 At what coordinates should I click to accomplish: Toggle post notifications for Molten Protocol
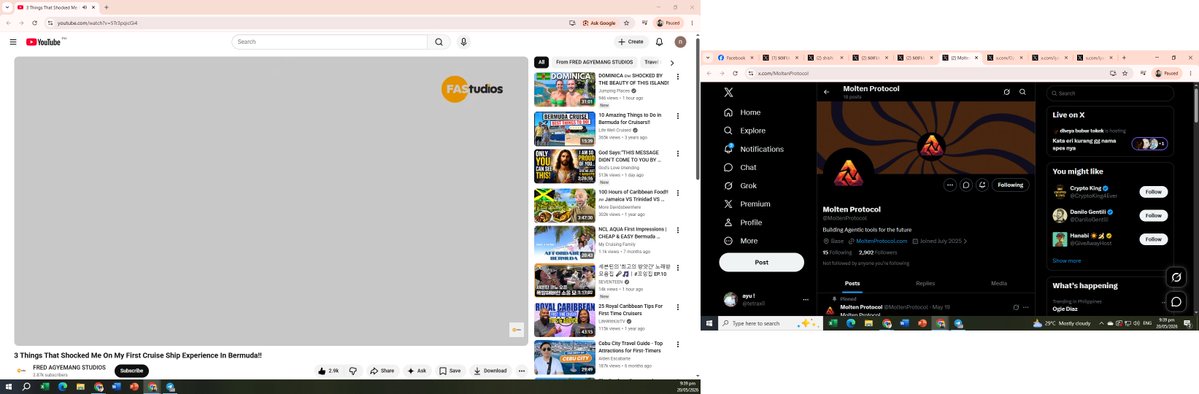click(x=982, y=185)
